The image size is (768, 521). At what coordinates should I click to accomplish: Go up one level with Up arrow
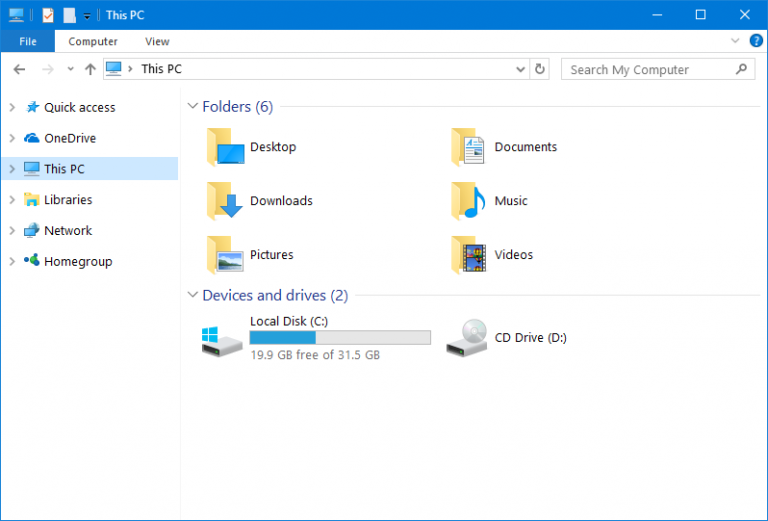pyautogui.click(x=90, y=70)
